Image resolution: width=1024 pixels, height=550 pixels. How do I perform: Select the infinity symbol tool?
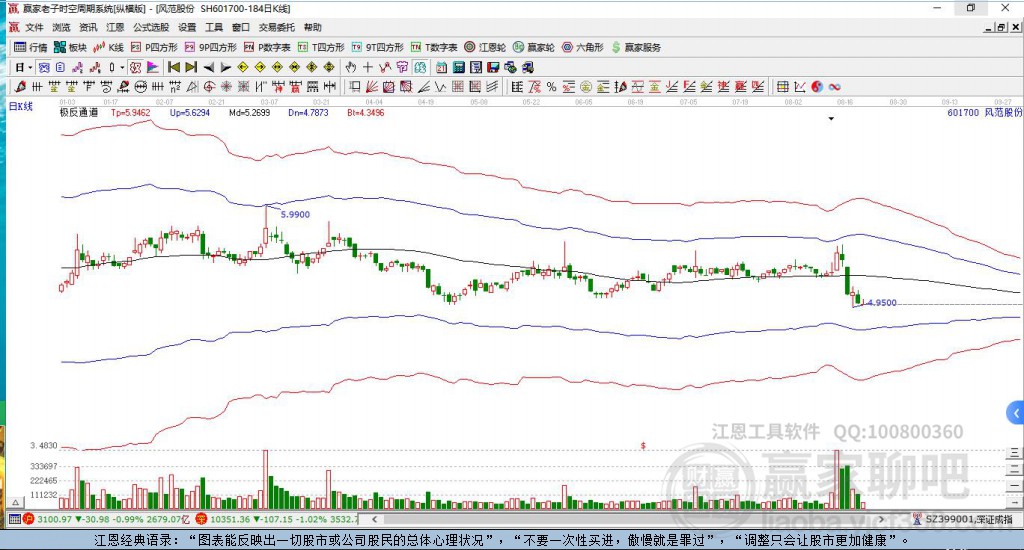(835, 86)
